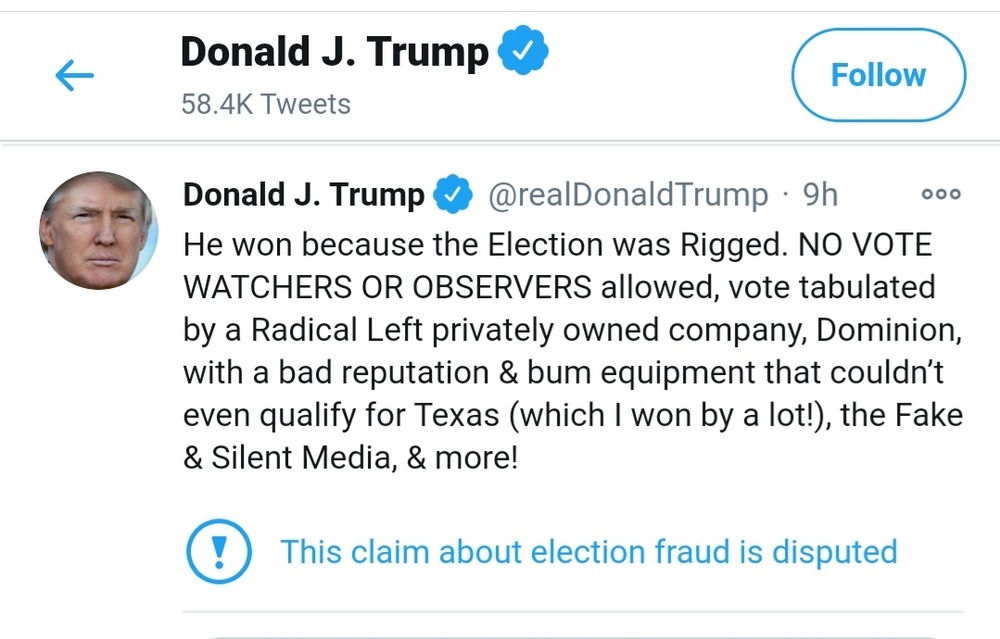This screenshot has width=1000, height=639.
Task: Click the verified badge in the header
Action: 522,53
